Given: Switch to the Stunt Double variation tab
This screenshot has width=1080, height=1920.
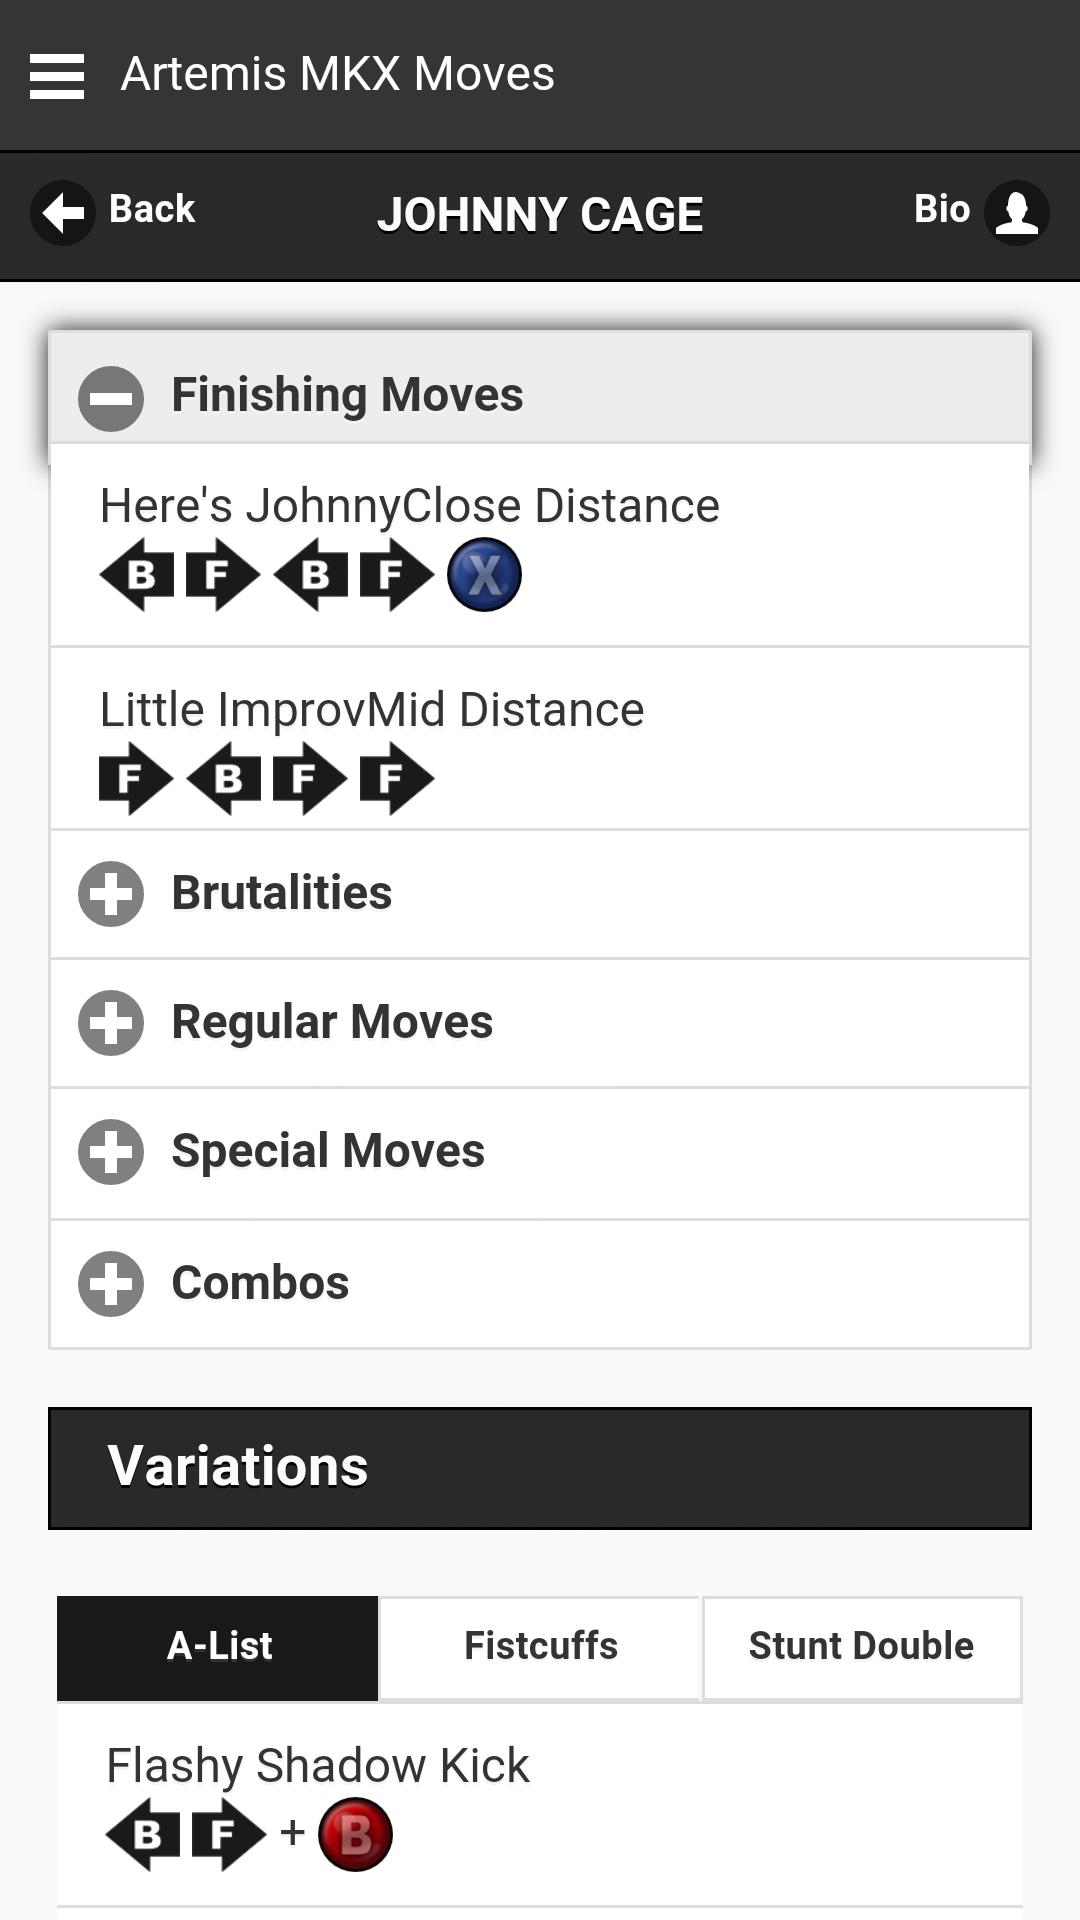Looking at the screenshot, I should [x=861, y=1647].
